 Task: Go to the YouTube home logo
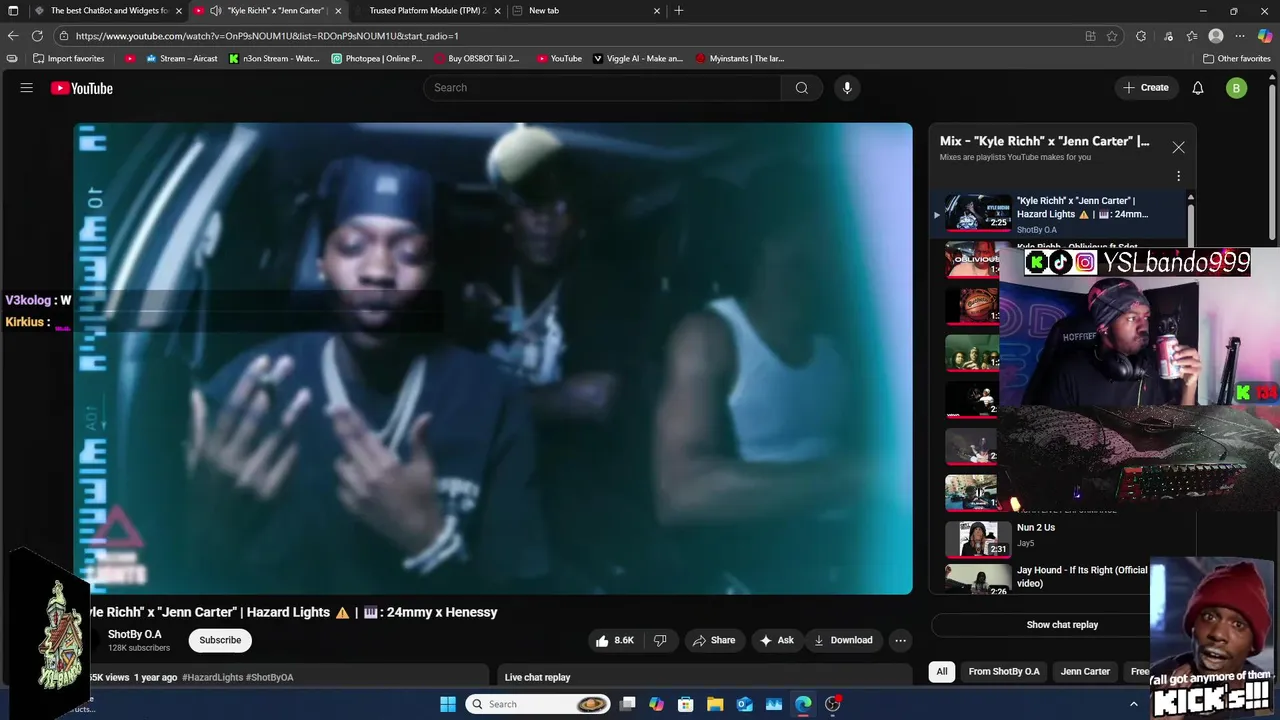pyautogui.click(x=82, y=88)
